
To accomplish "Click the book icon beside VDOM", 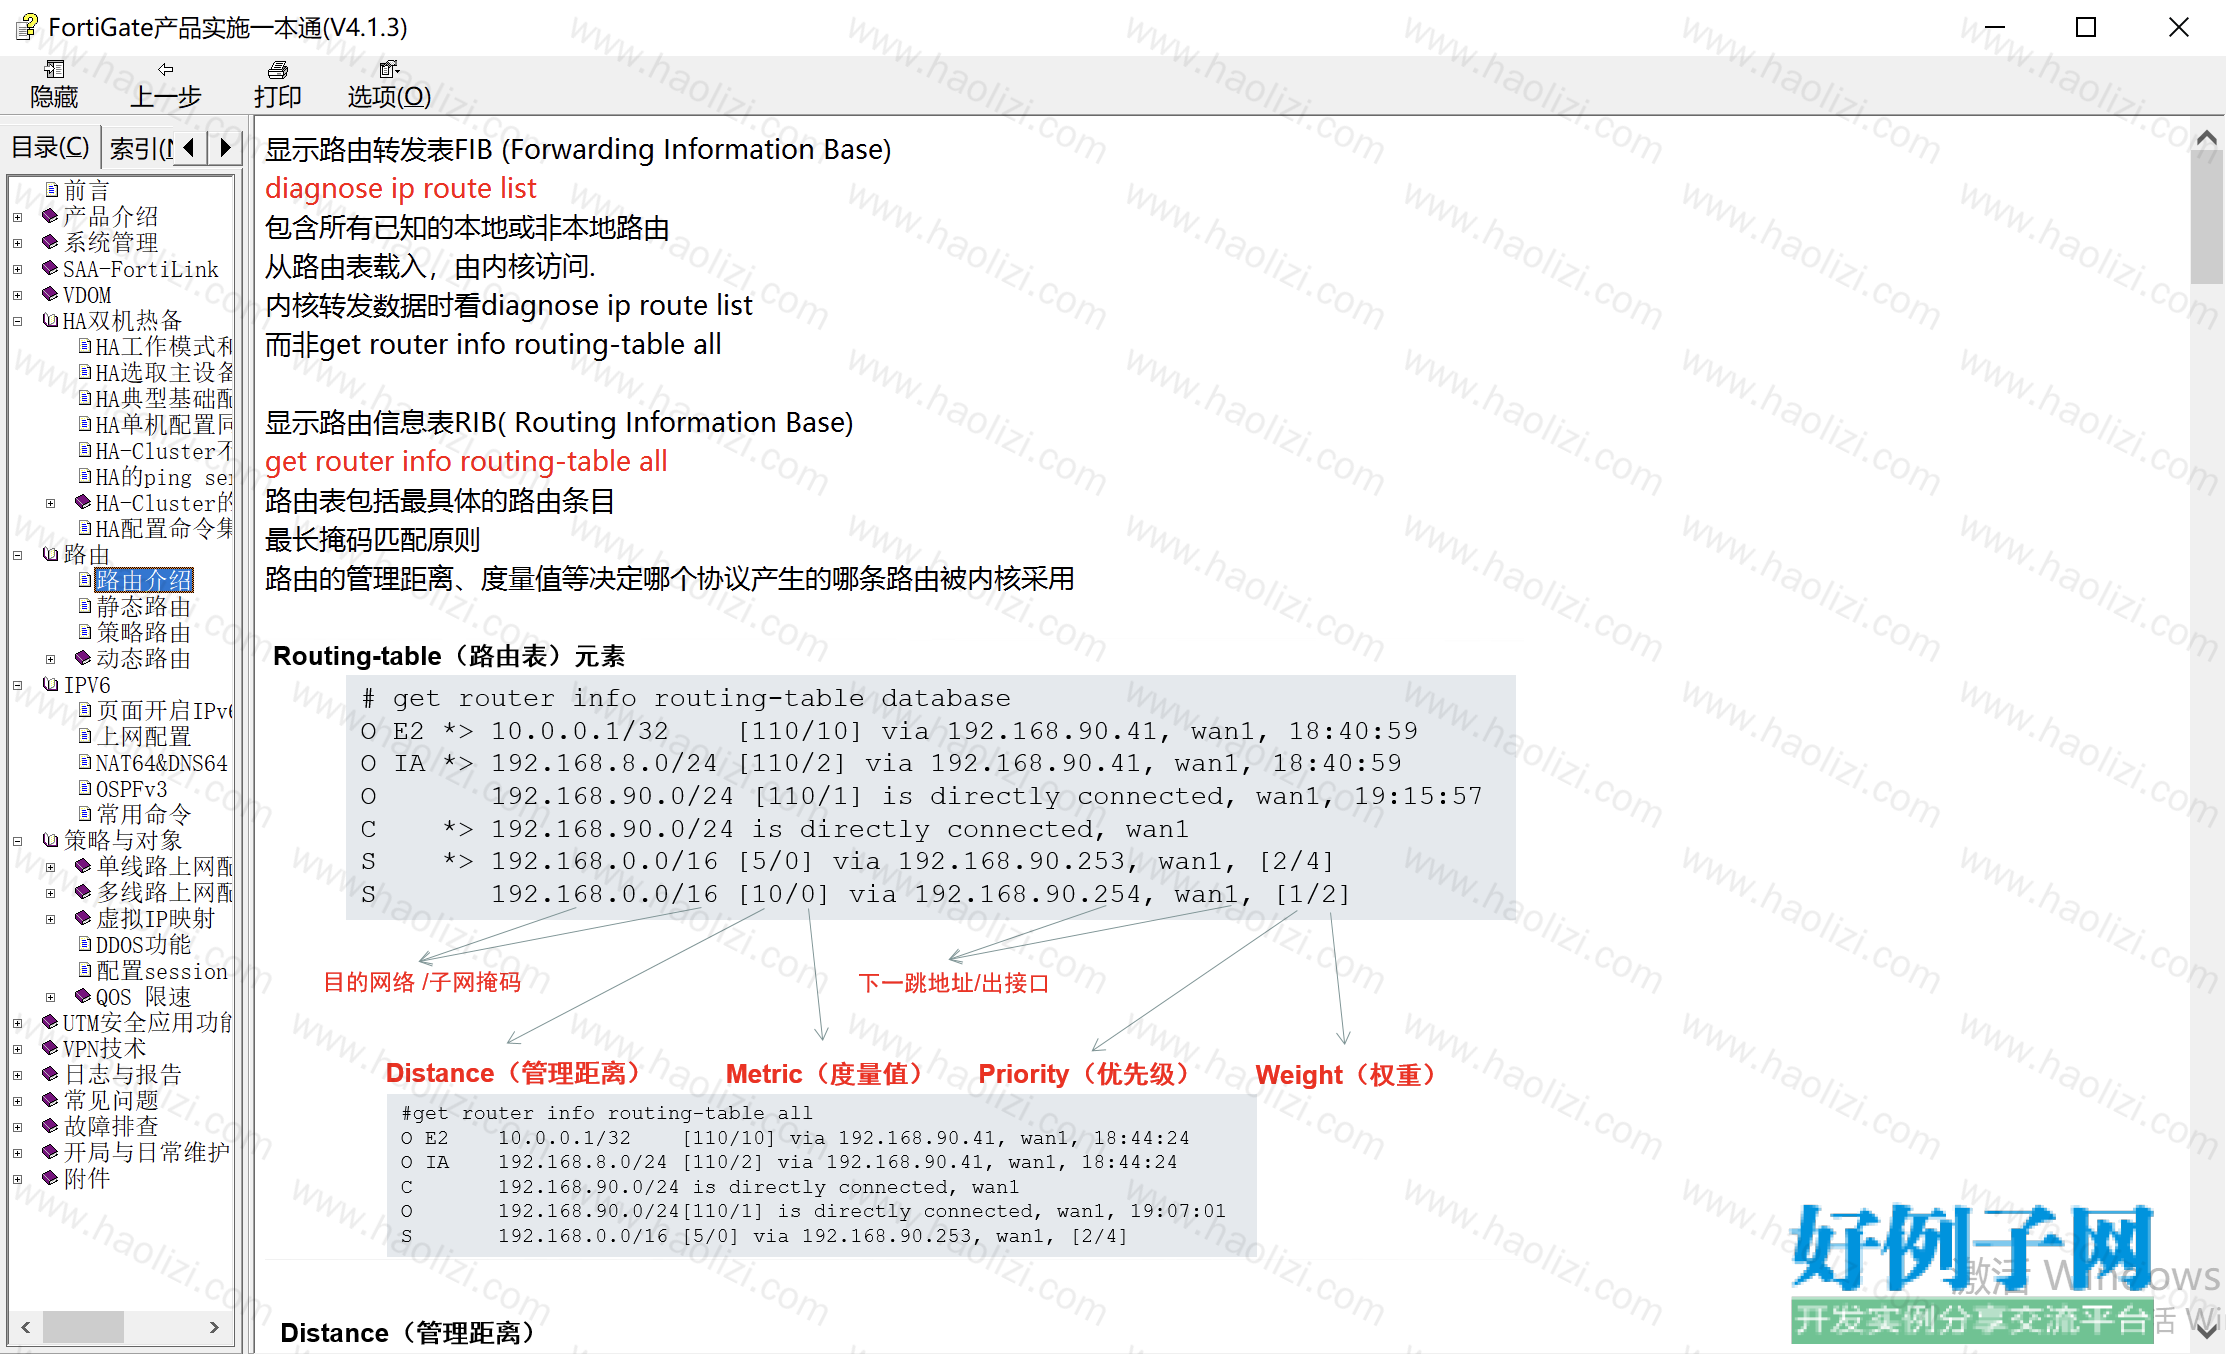I will point(50,294).
